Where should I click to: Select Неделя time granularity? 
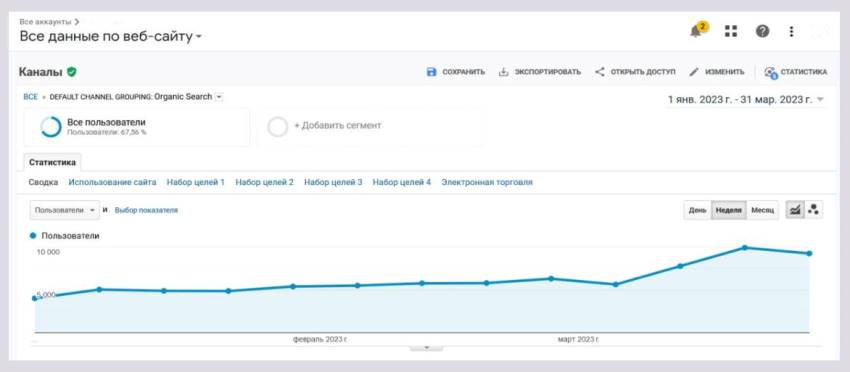729,210
